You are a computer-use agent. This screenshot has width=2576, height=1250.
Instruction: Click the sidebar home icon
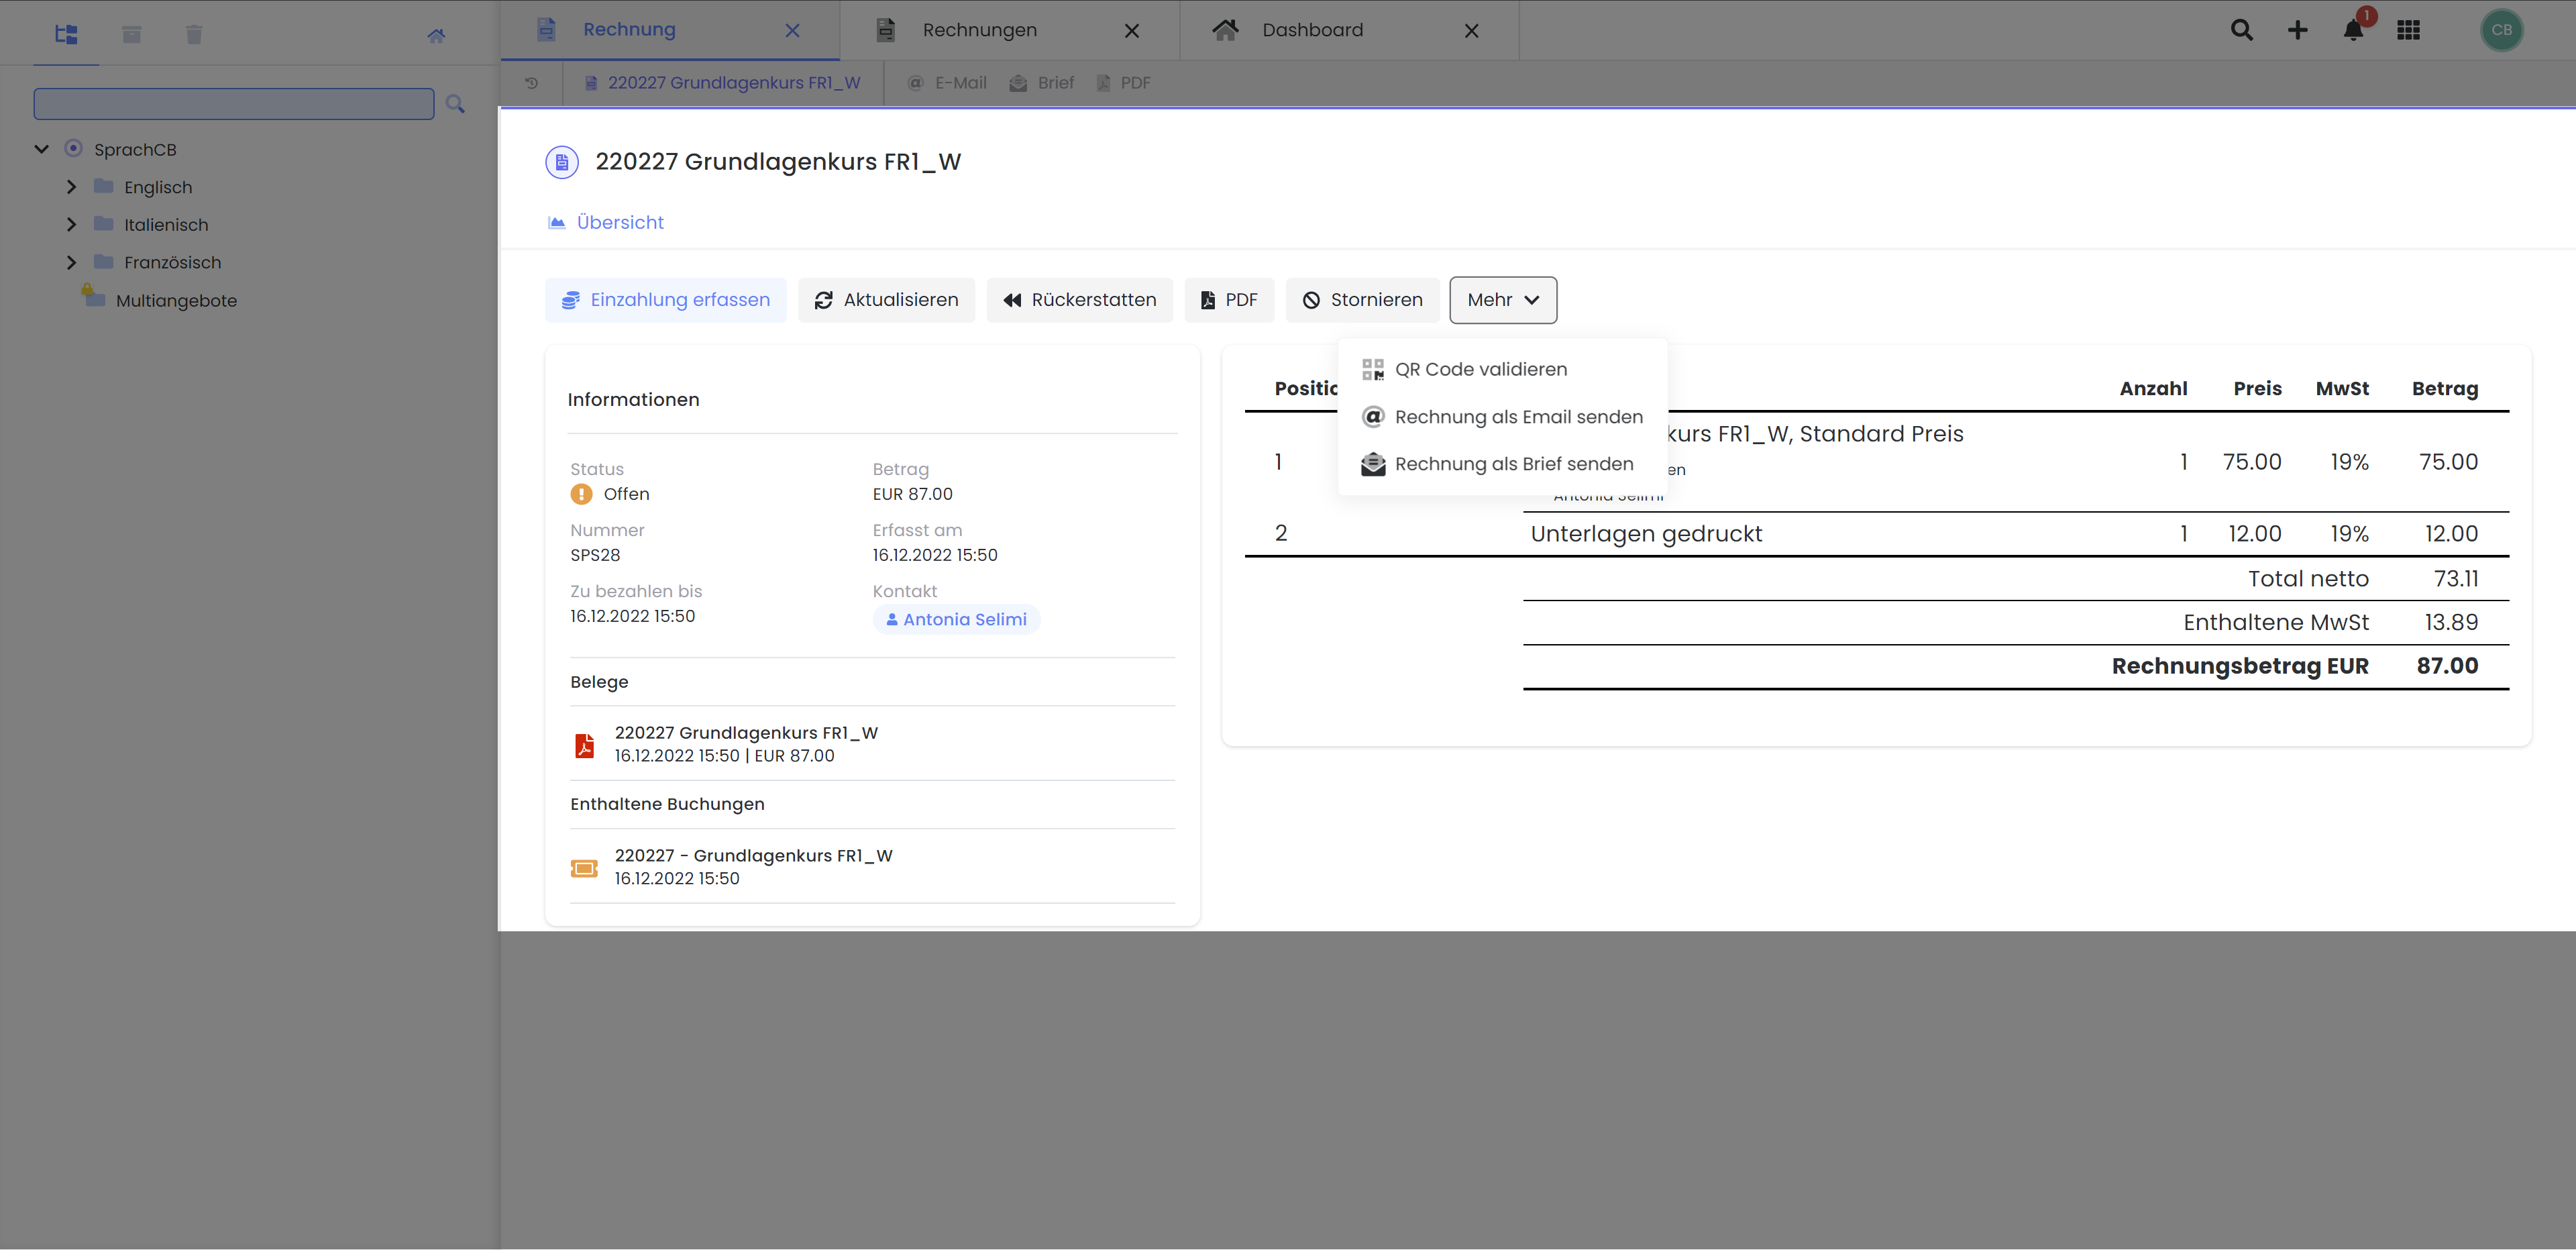point(436,35)
